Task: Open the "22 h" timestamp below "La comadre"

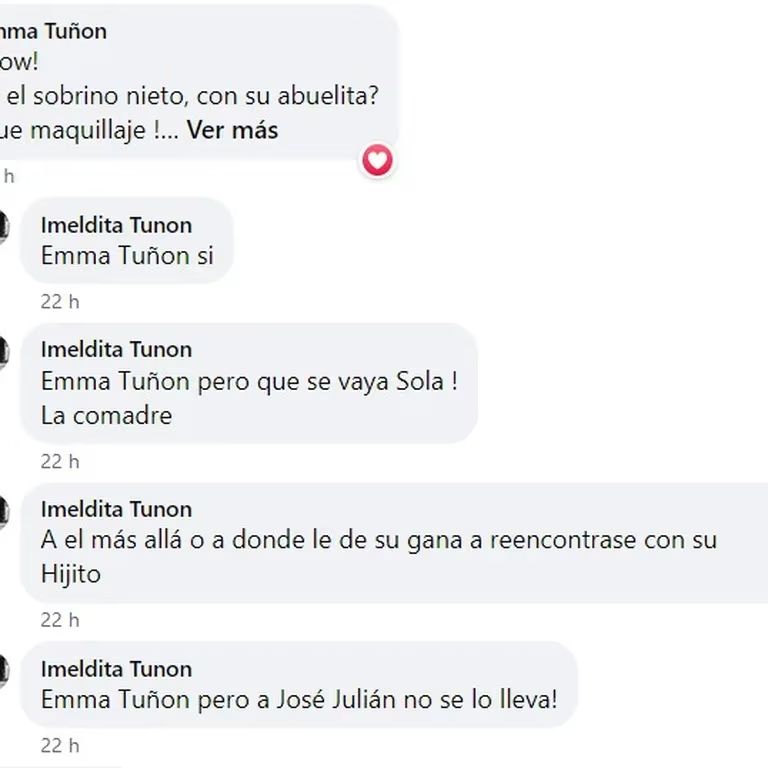Action: coord(59,461)
